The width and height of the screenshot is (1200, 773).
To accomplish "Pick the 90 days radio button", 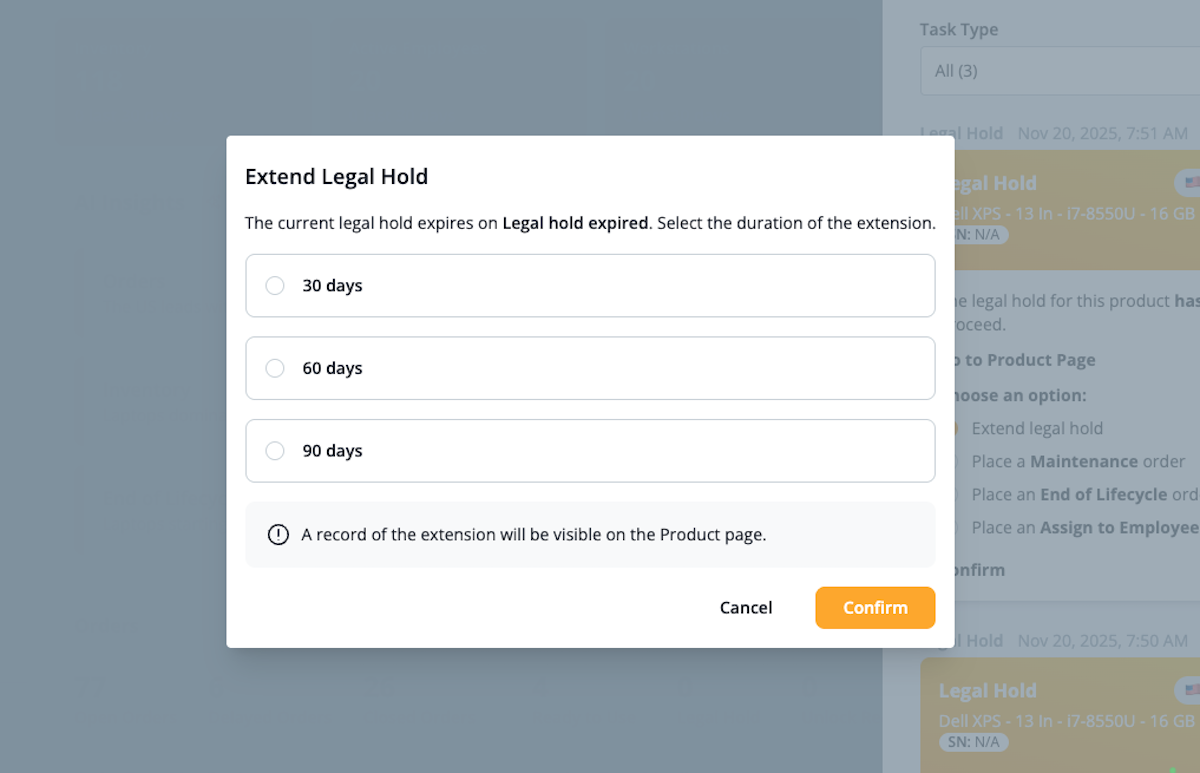I will coord(275,451).
